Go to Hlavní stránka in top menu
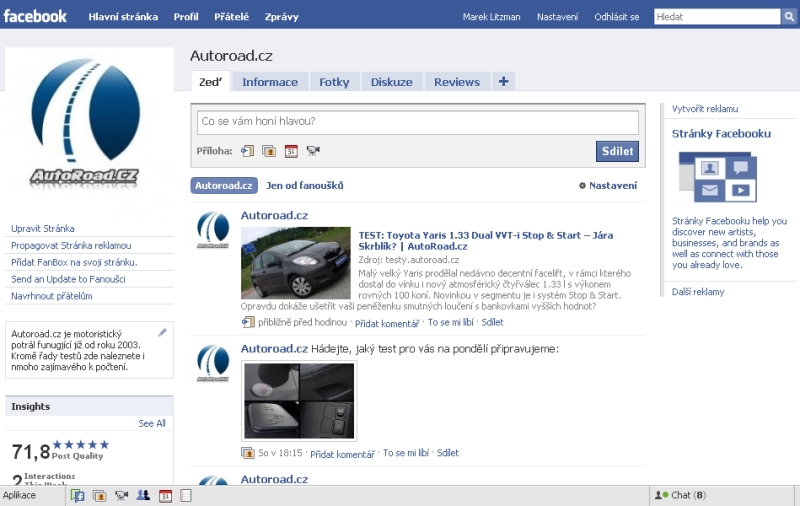 (123, 17)
